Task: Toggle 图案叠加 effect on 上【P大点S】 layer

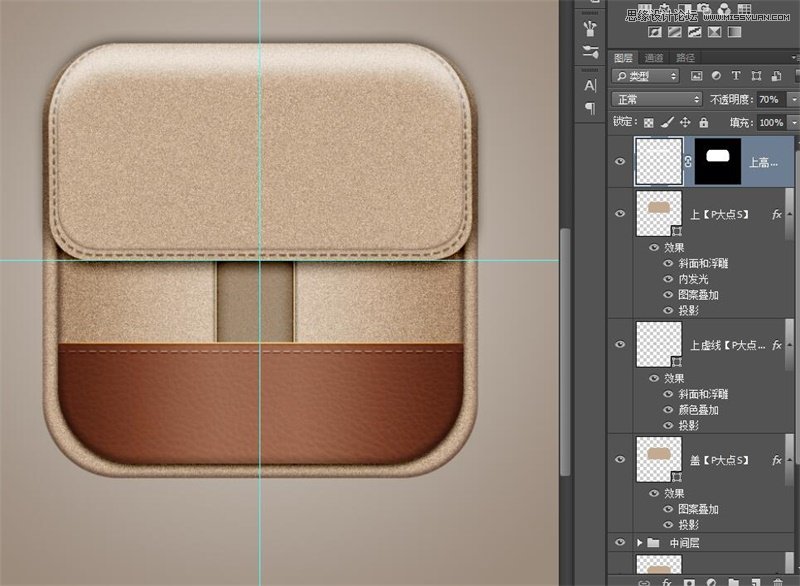Action: point(668,295)
